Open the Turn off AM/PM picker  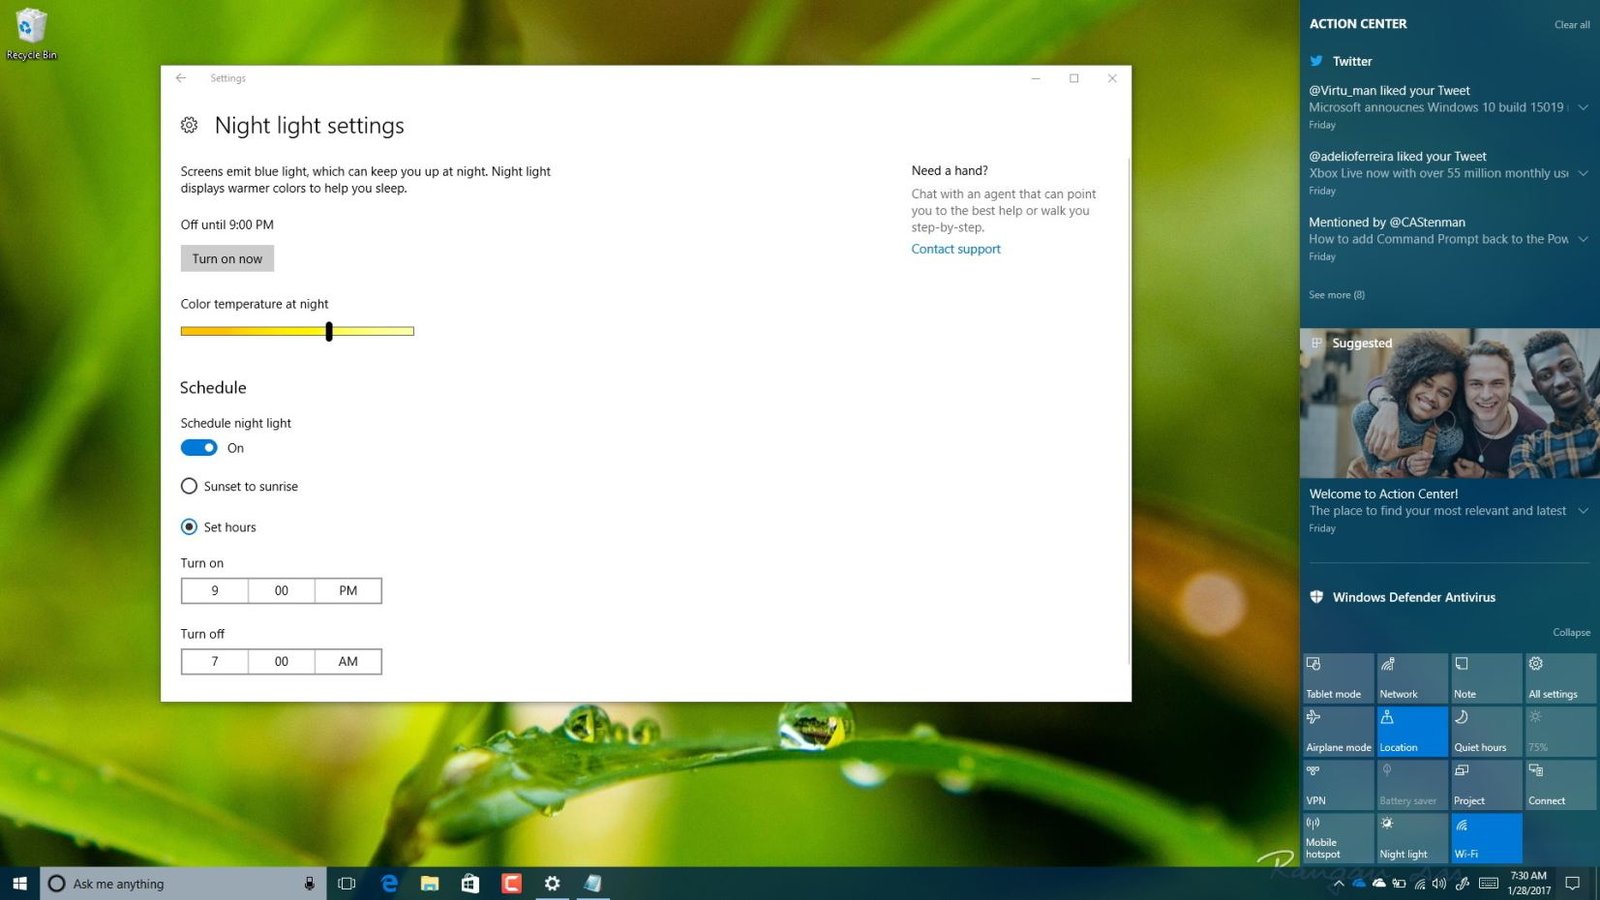(347, 662)
